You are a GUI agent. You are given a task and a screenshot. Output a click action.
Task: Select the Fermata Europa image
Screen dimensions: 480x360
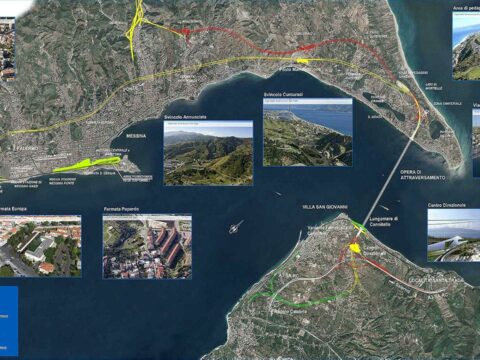pyautogui.click(x=40, y=246)
